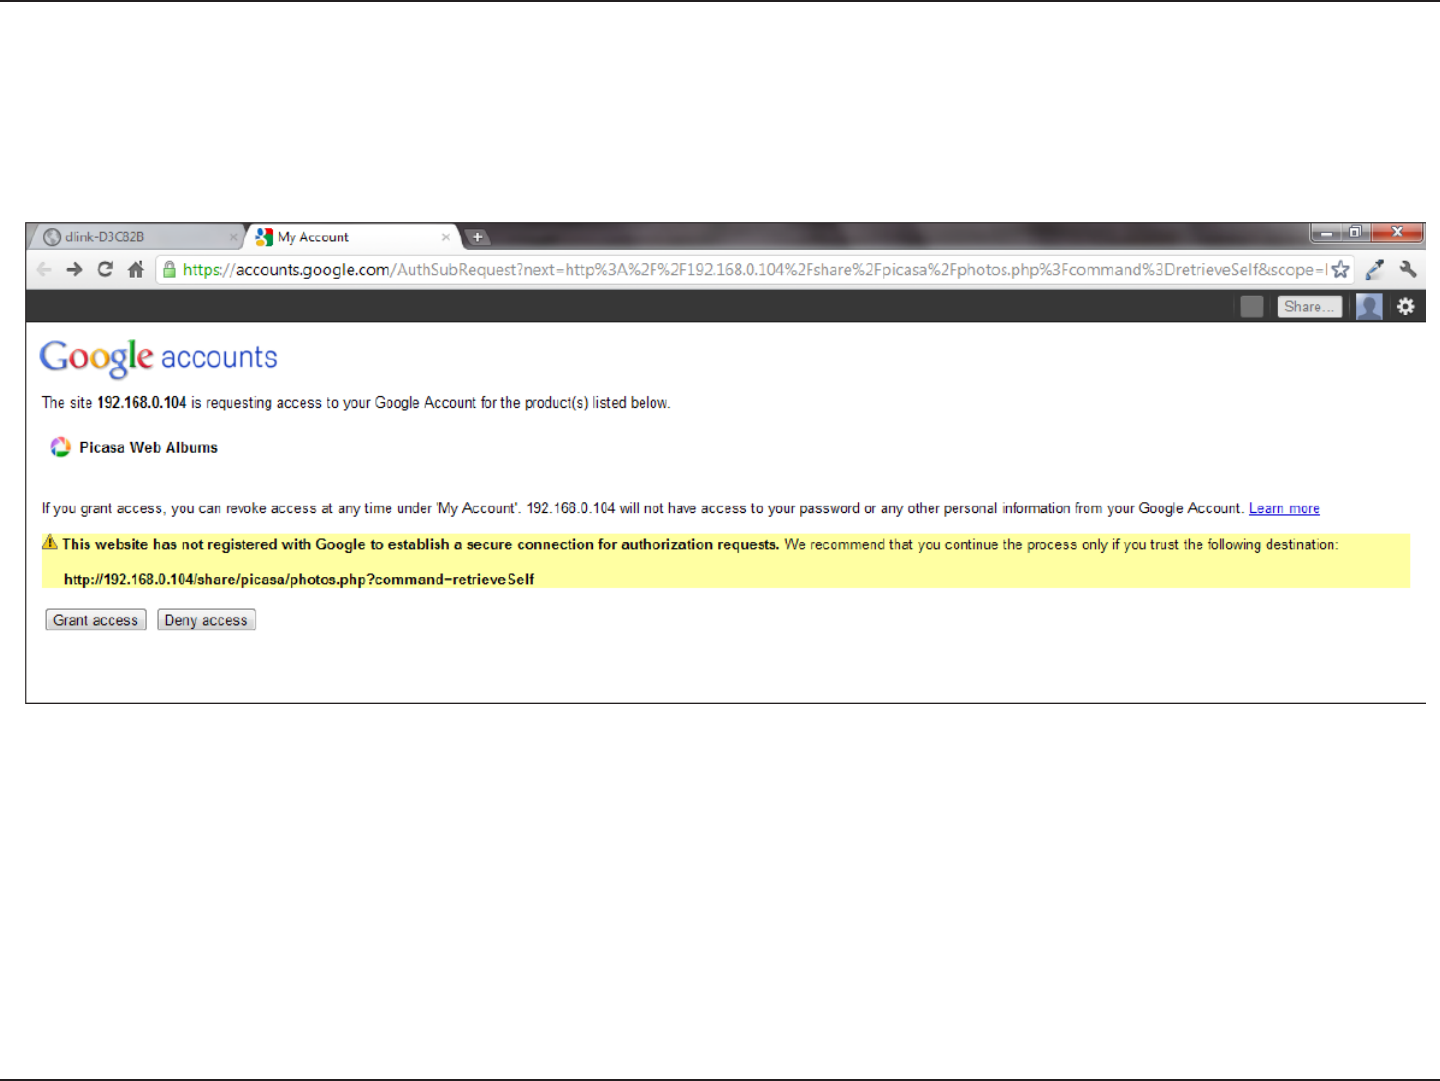
Task: Open the Google bar settings gear
Action: [x=1406, y=307]
